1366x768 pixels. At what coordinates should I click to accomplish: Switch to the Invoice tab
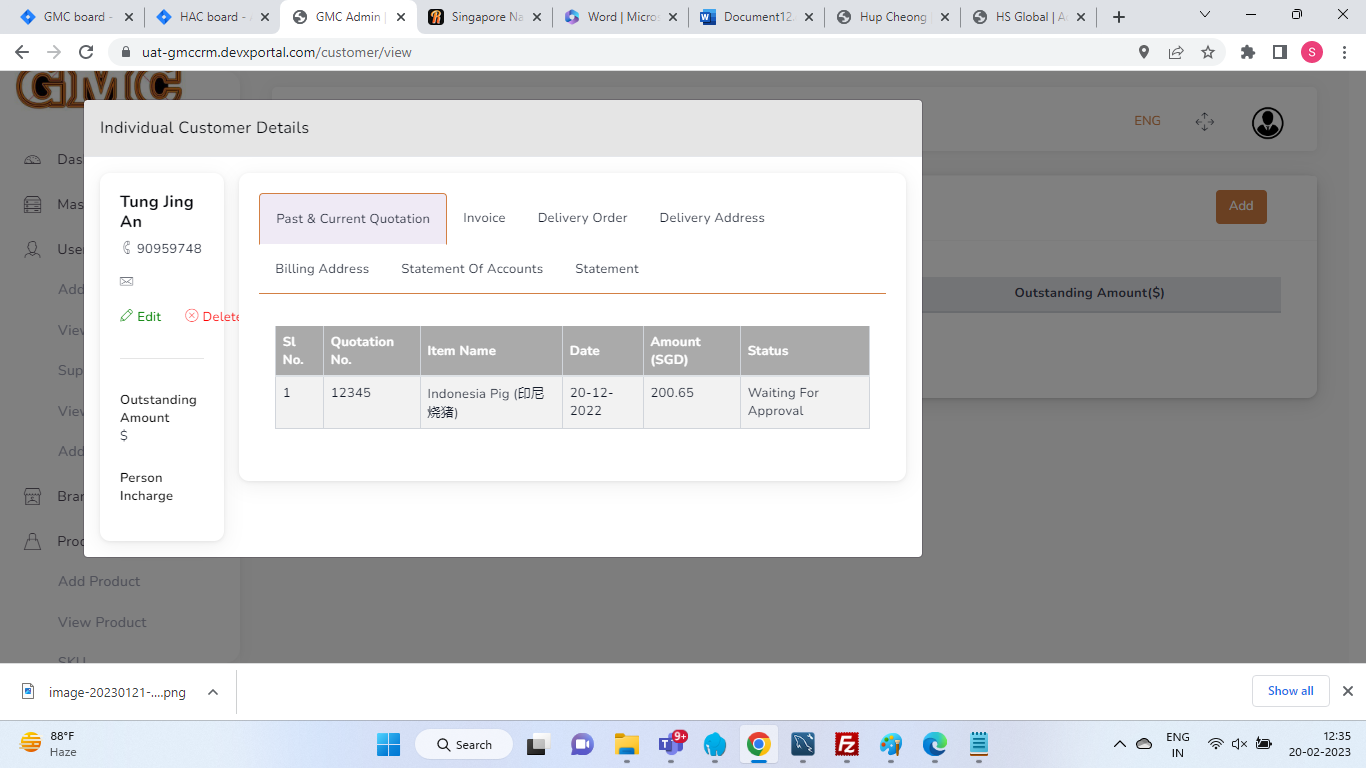click(x=484, y=218)
